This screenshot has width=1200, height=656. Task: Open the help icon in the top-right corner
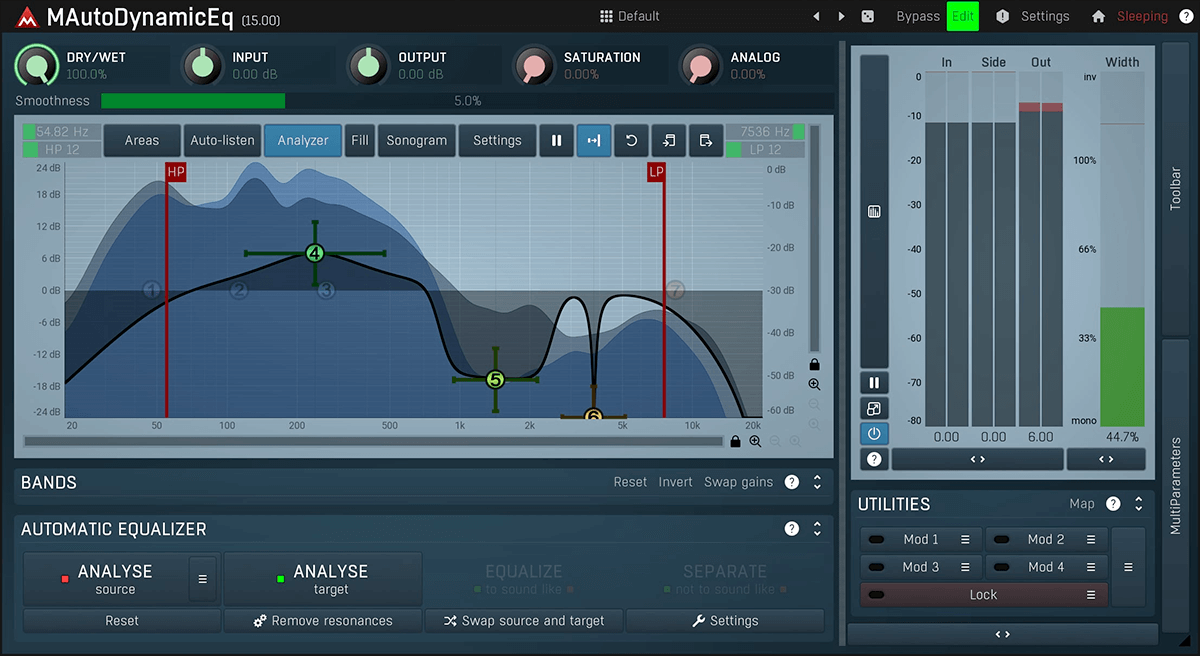(x=1186, y=16)
